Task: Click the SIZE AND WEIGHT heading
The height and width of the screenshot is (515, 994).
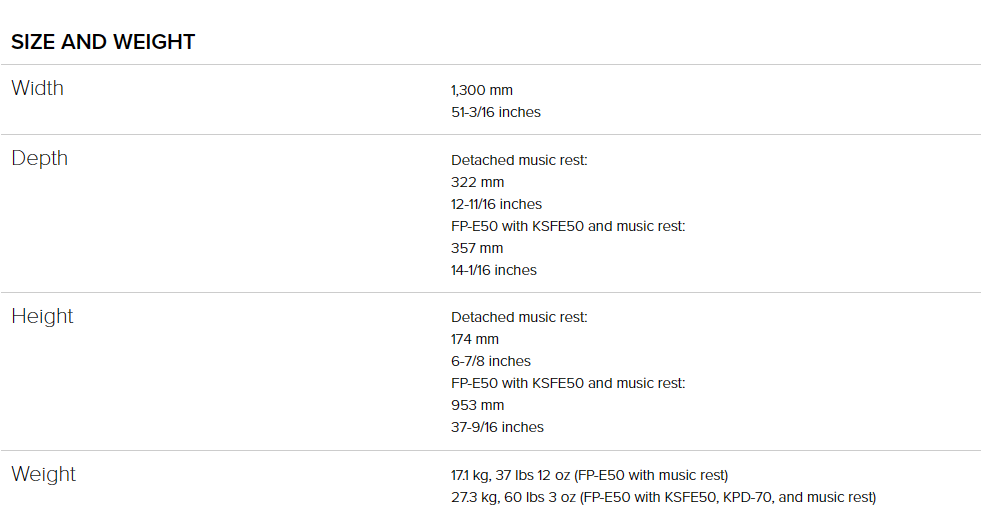Action: (103, 42)
